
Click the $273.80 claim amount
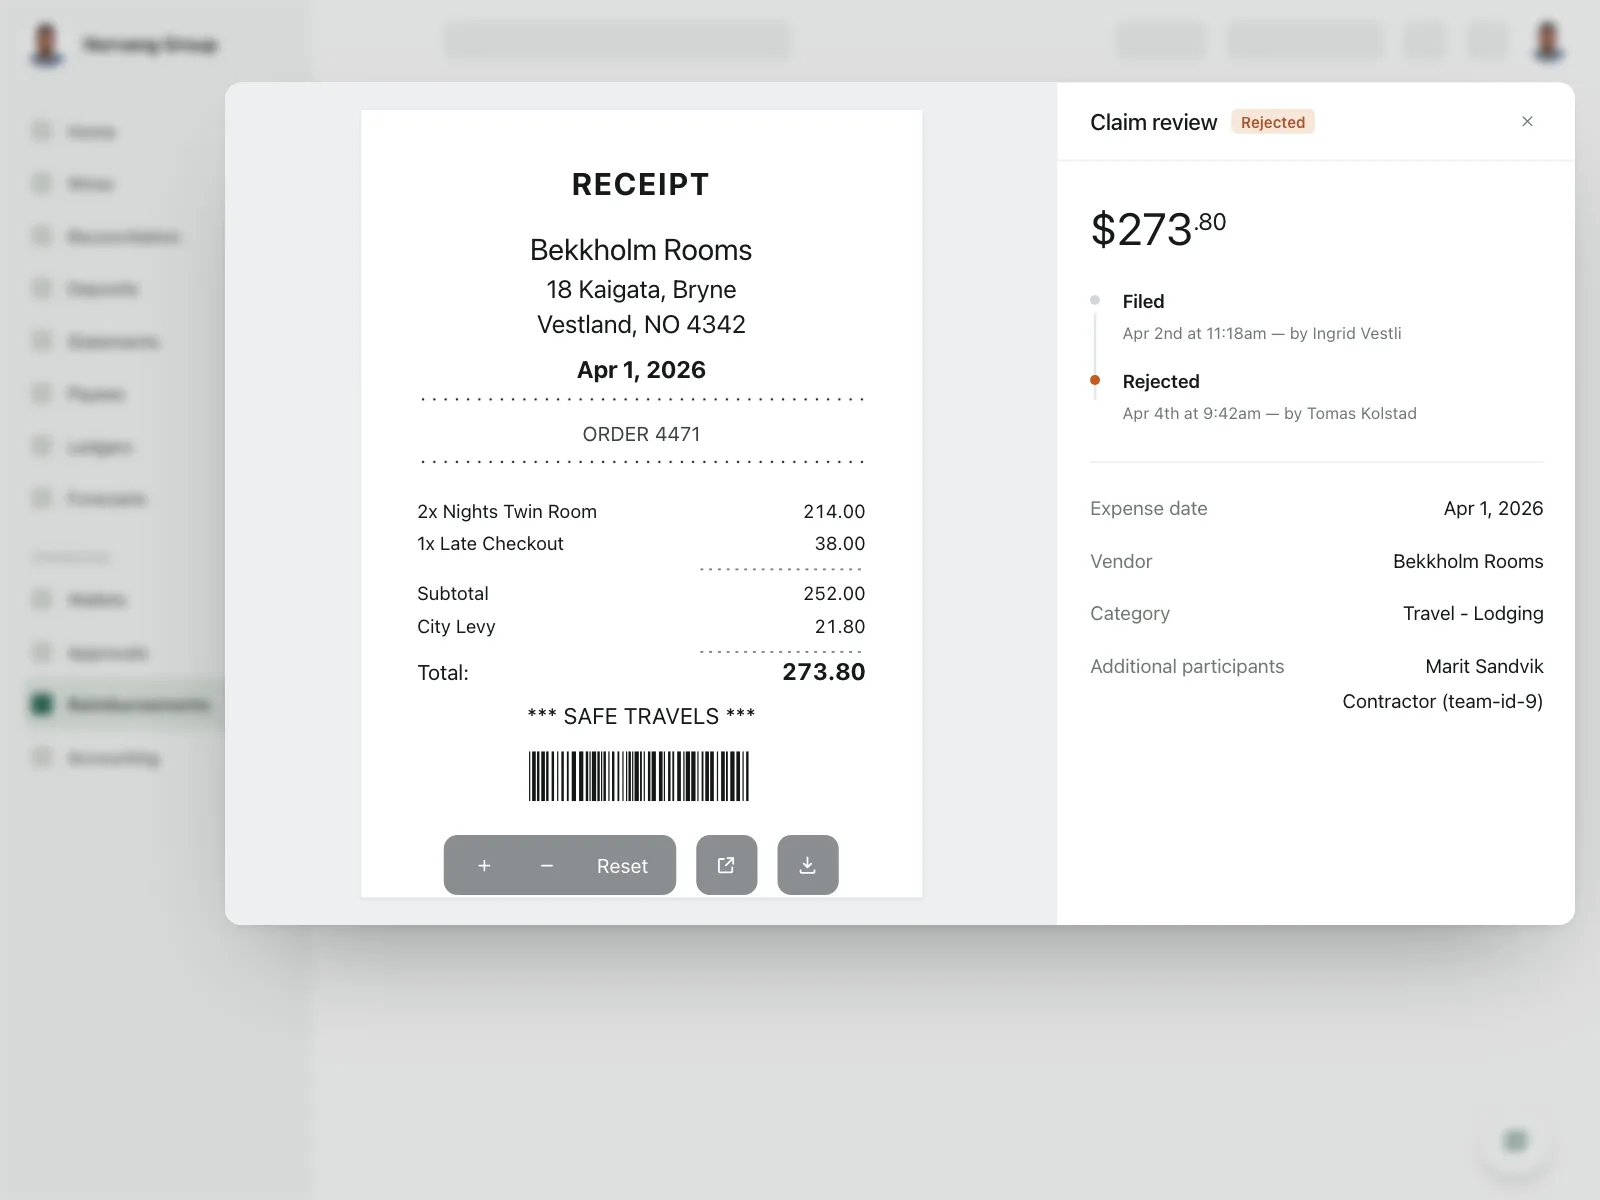pyautogui.click(x=1158, y=229)
